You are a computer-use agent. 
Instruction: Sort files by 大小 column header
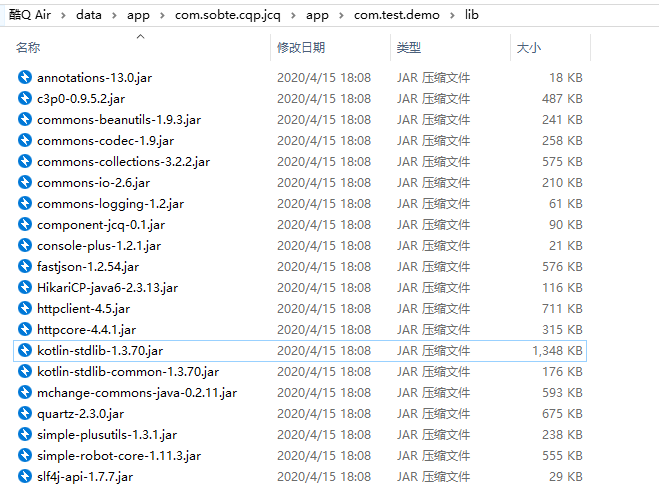tap(529, 48)
